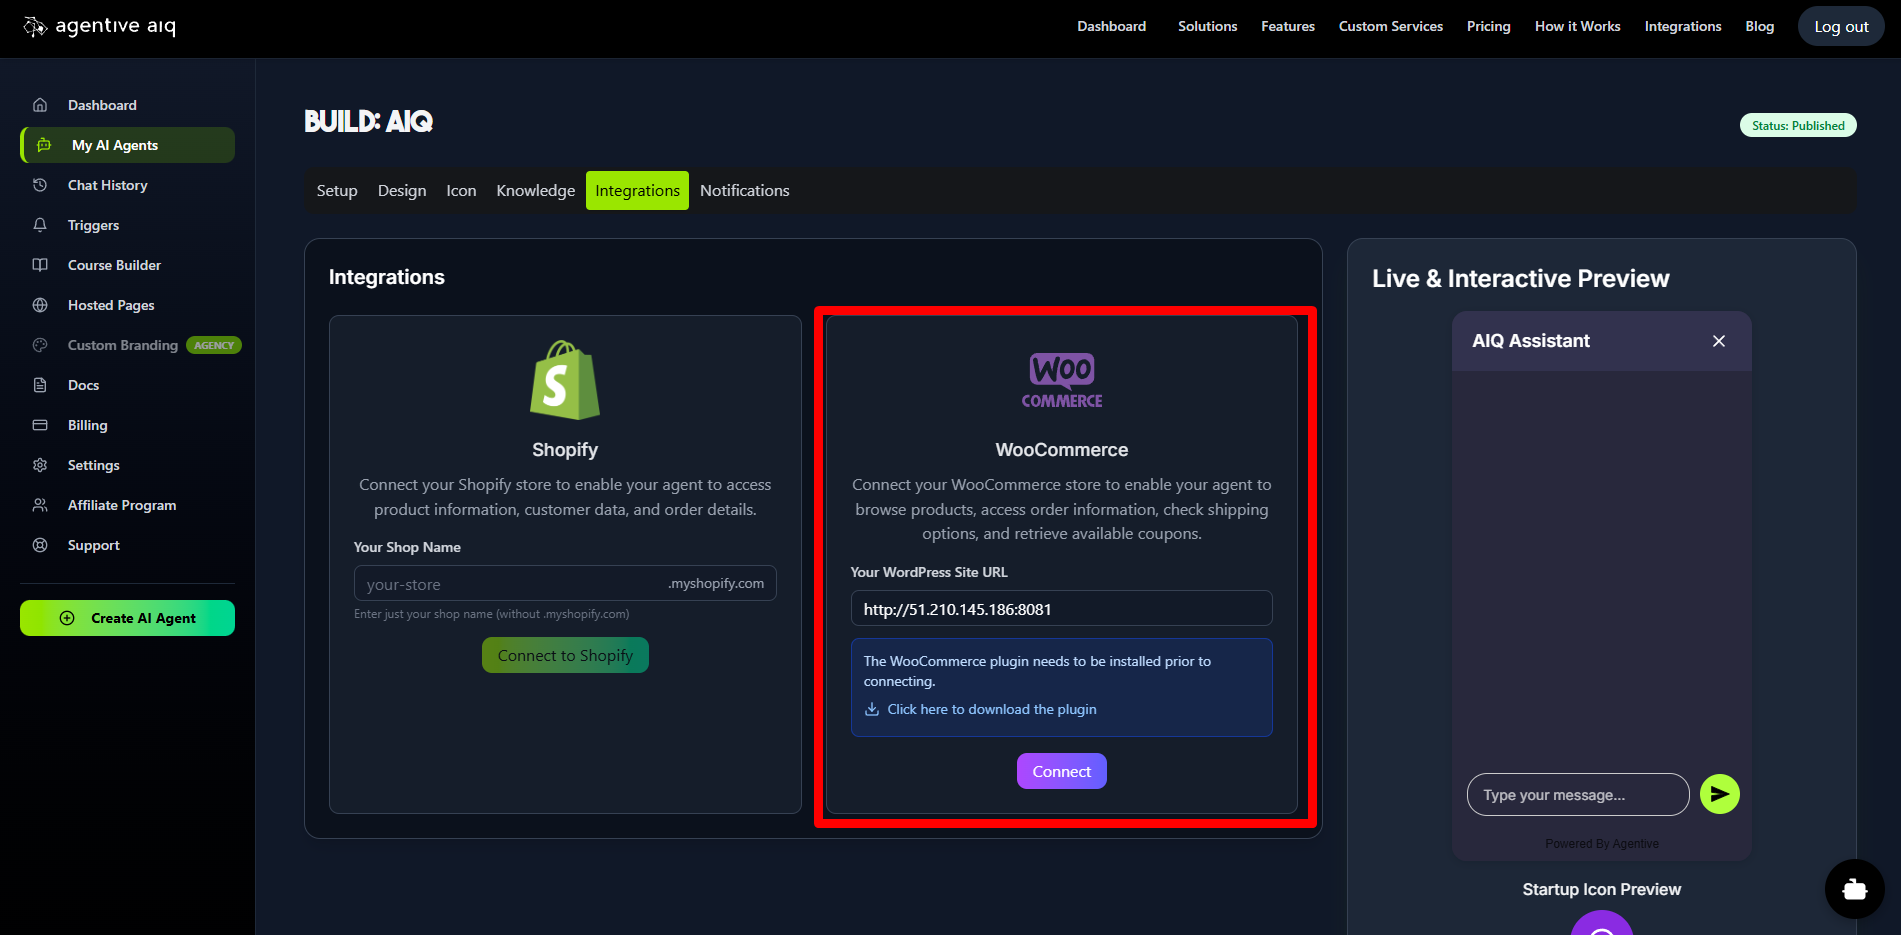Switch to the Knowledge tab
This screenshot has height=935, width=1901.
535,191
